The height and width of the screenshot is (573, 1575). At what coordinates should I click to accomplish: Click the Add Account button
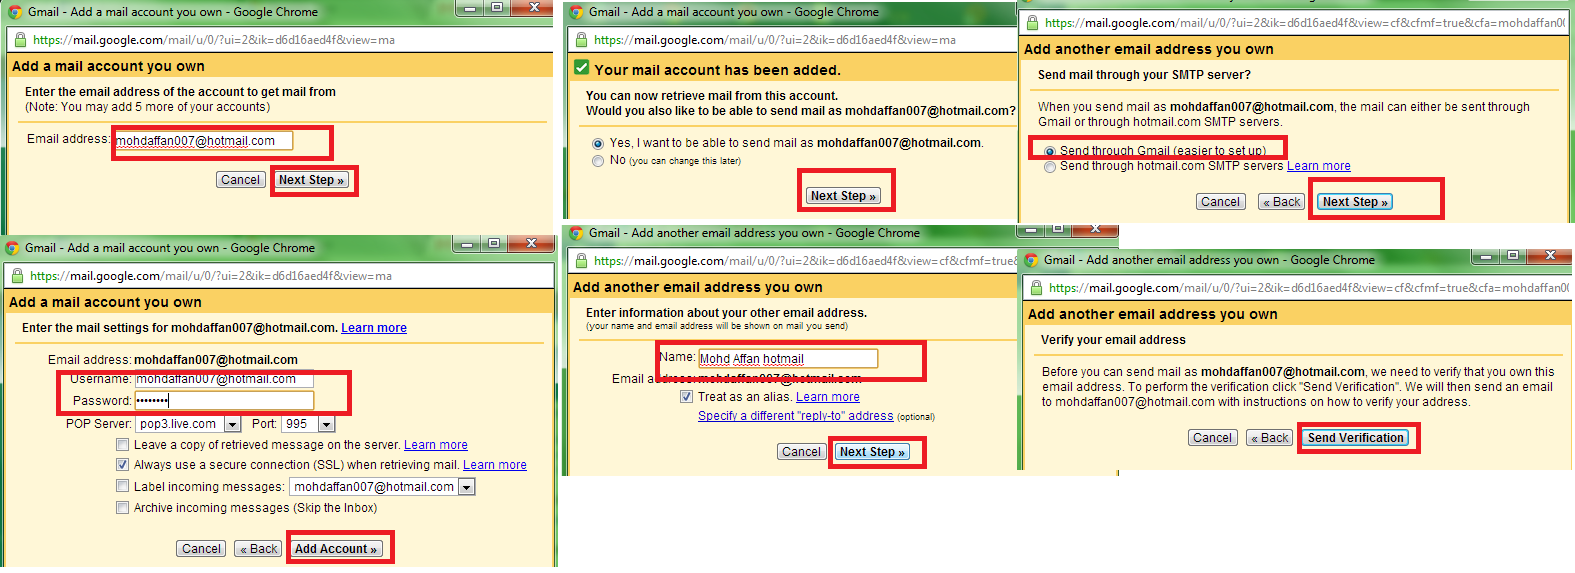click(x=336, y=549)
